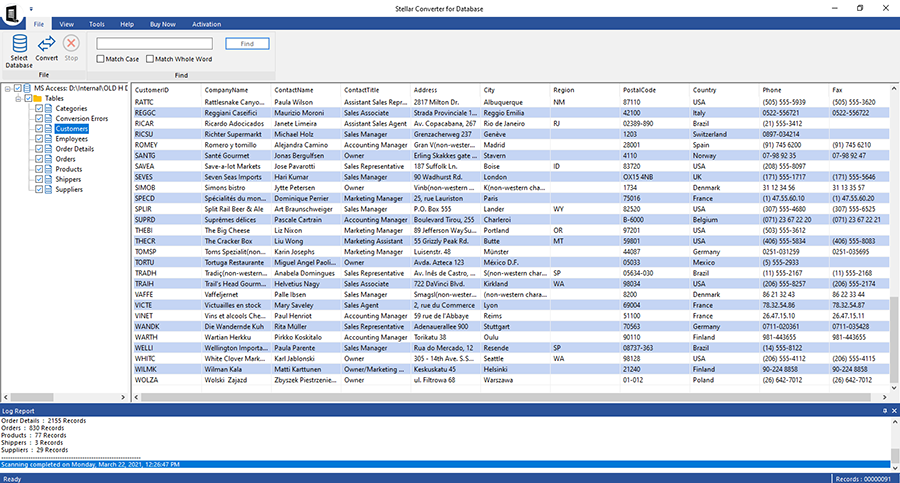Select the 'Rattlesnake Canyo...' company cell
900x483 pixels.
pyautogui.click(x=236, y=102)
